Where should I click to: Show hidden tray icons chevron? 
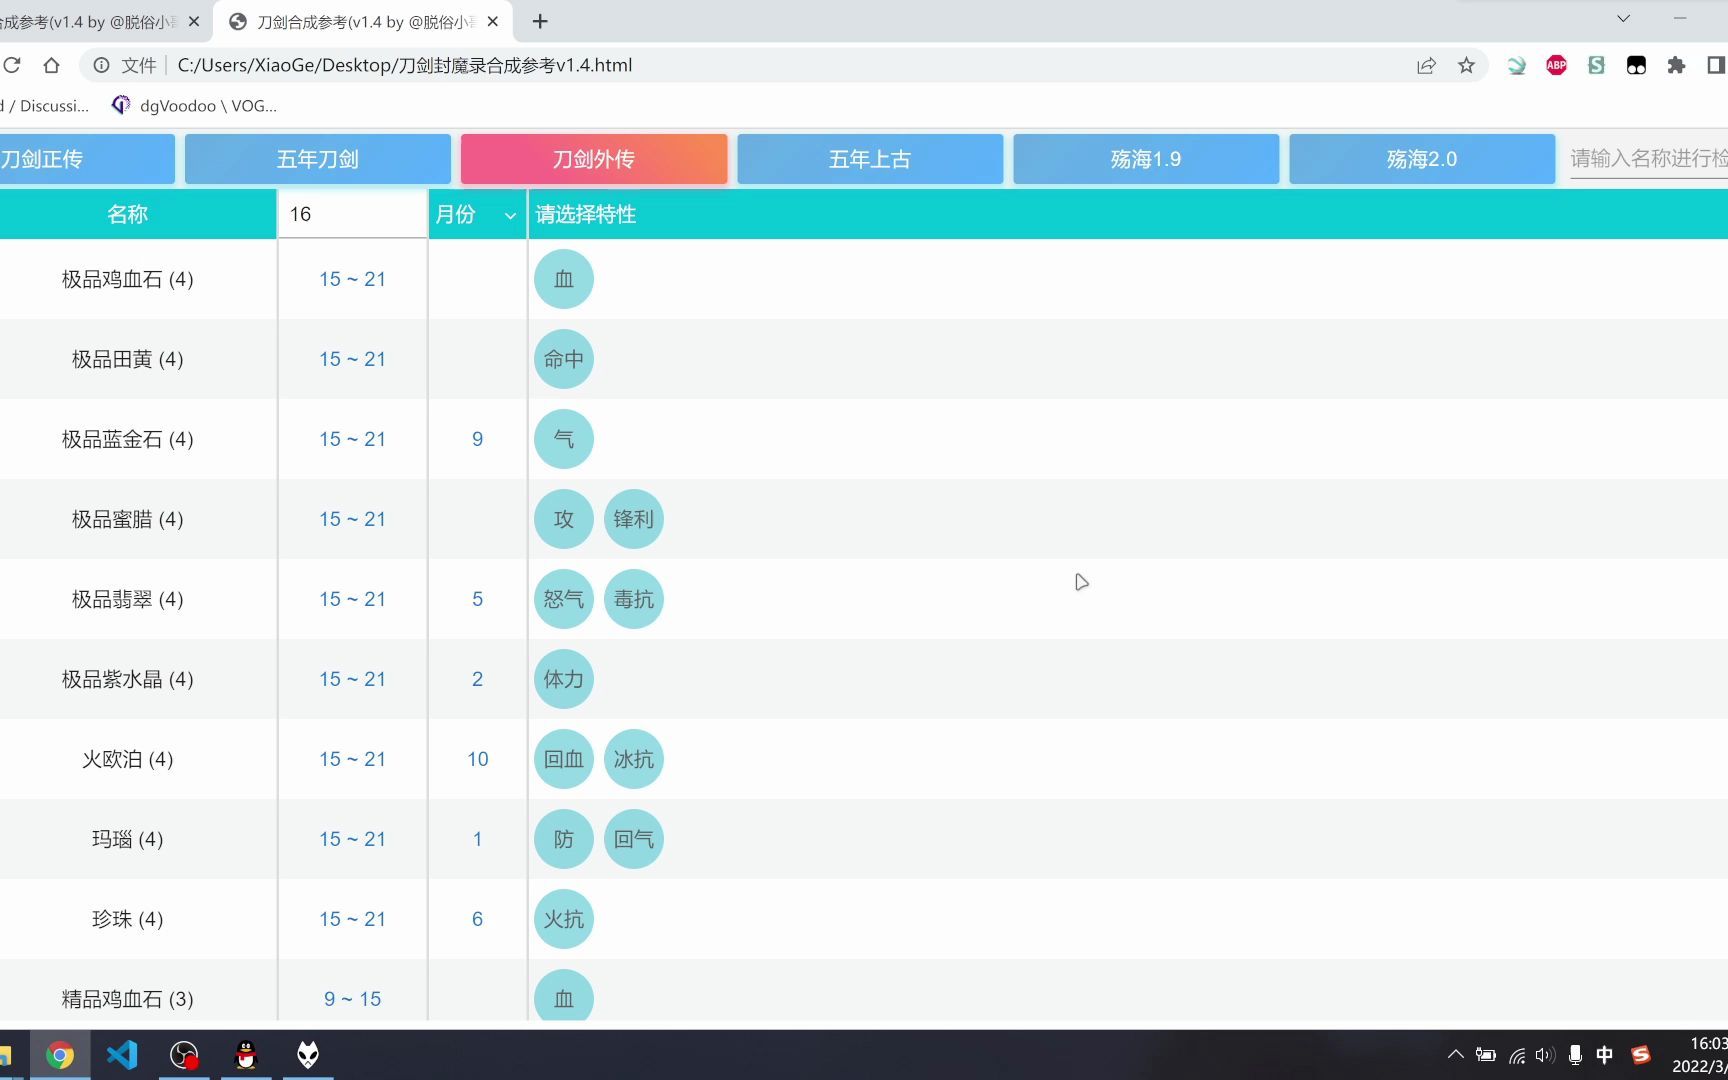[x=1456, y=1054]
